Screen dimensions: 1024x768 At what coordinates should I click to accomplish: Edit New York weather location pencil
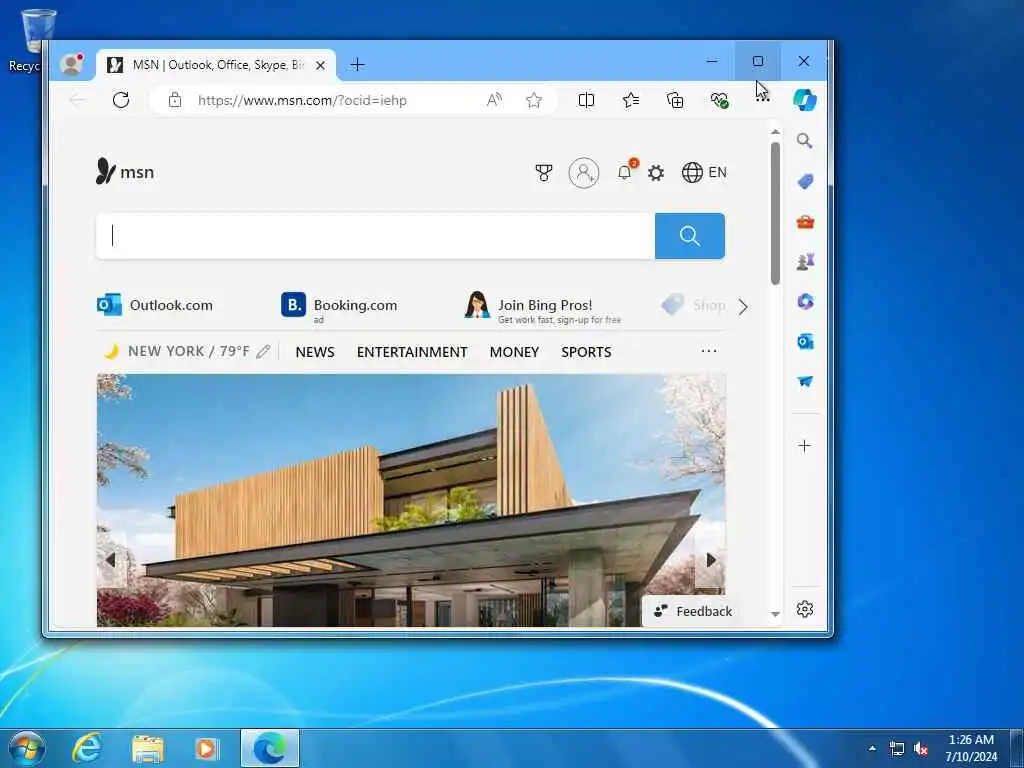tap(263, 352)
